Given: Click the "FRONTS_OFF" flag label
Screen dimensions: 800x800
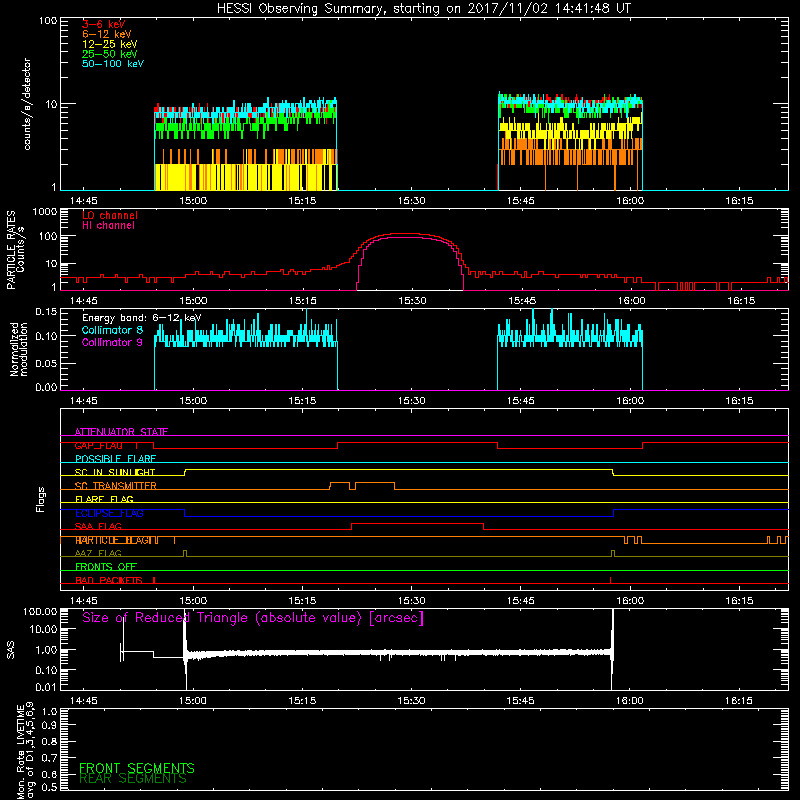Looking at the screenshot, I should pyautogui.click(x=106, y=567).
